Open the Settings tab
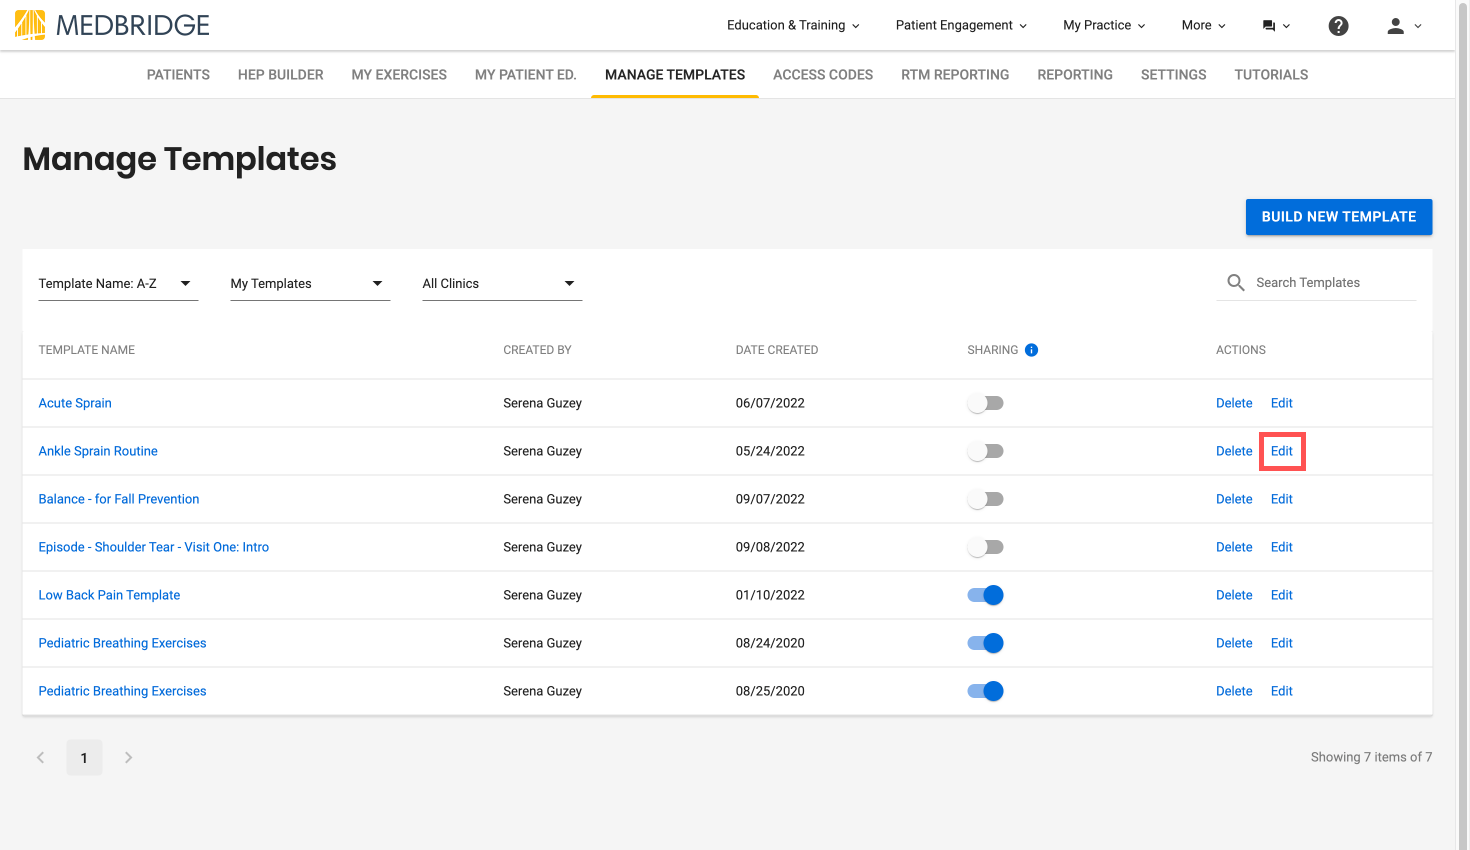Screen dimensions: 1470x850 tap(1174, 75)
